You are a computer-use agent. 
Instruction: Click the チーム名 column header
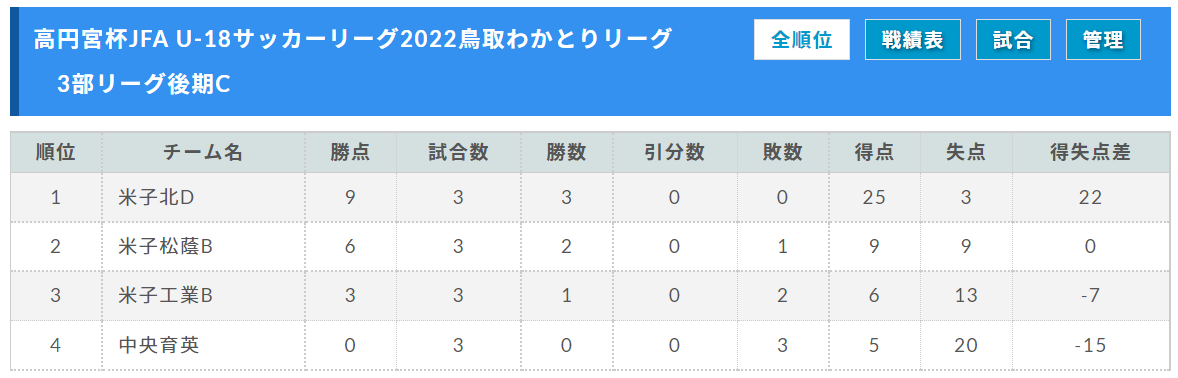point(203,153)
